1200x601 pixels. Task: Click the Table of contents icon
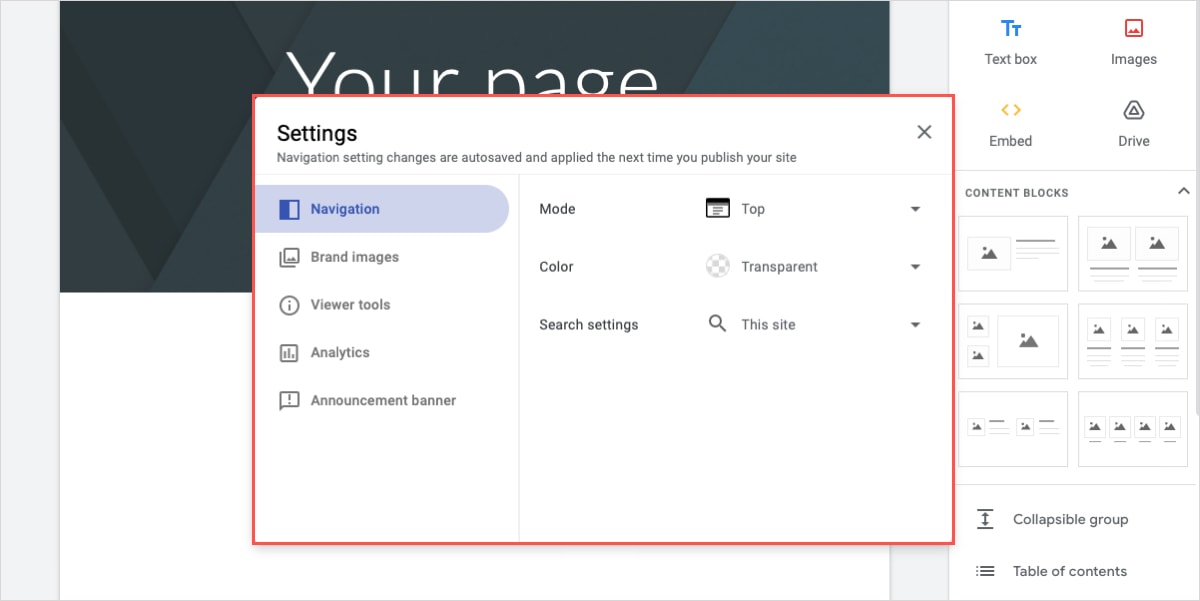985,571
